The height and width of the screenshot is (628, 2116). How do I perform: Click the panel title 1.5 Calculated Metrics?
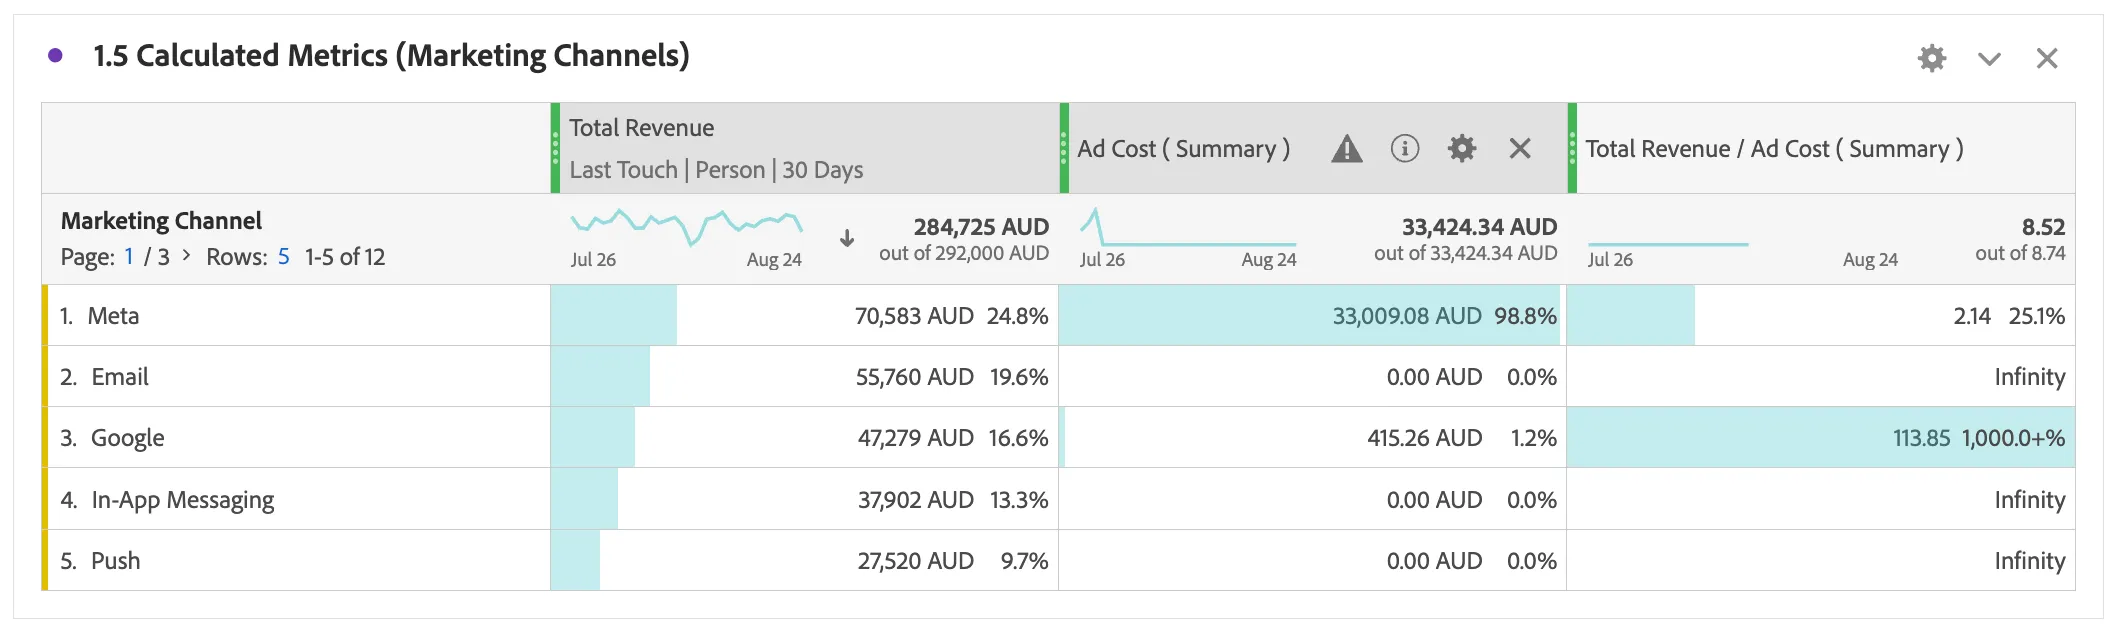coord(391,56)
